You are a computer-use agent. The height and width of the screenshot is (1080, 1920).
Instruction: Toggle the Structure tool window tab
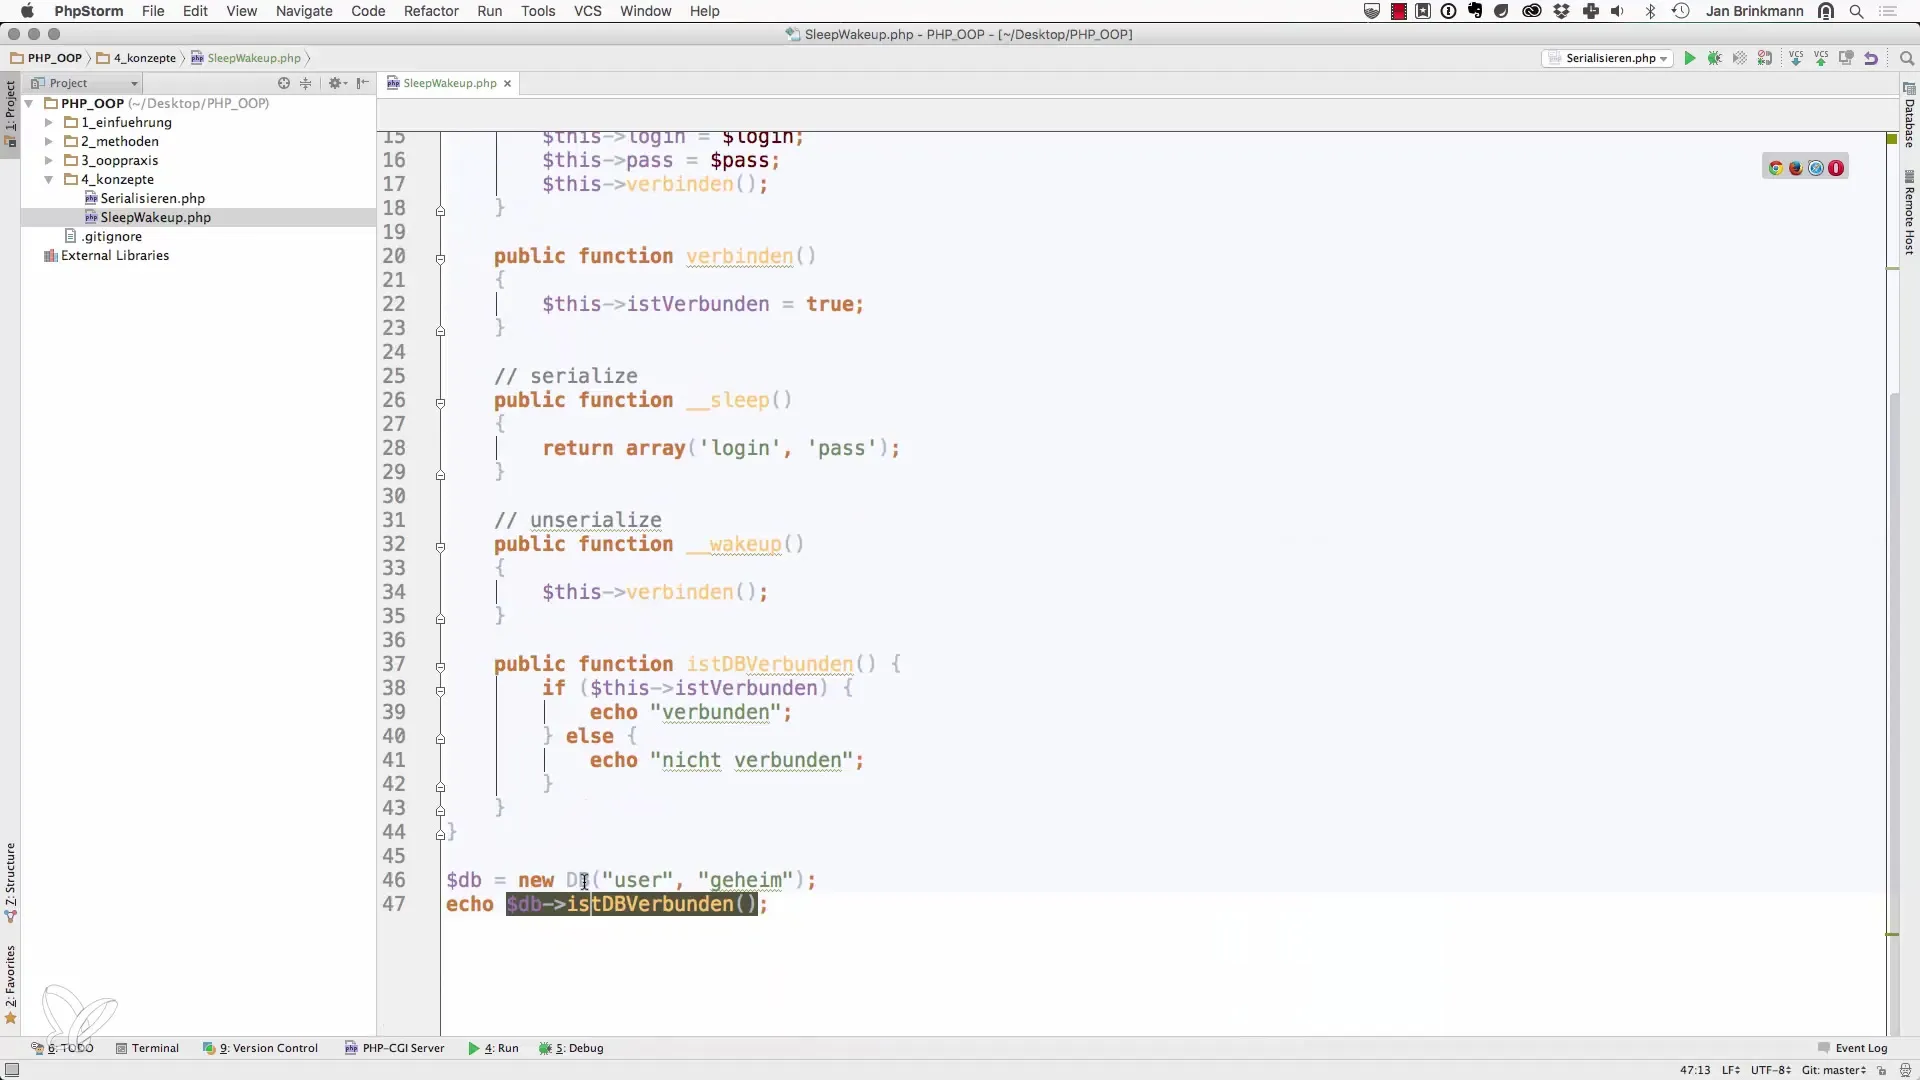point(11,882)
